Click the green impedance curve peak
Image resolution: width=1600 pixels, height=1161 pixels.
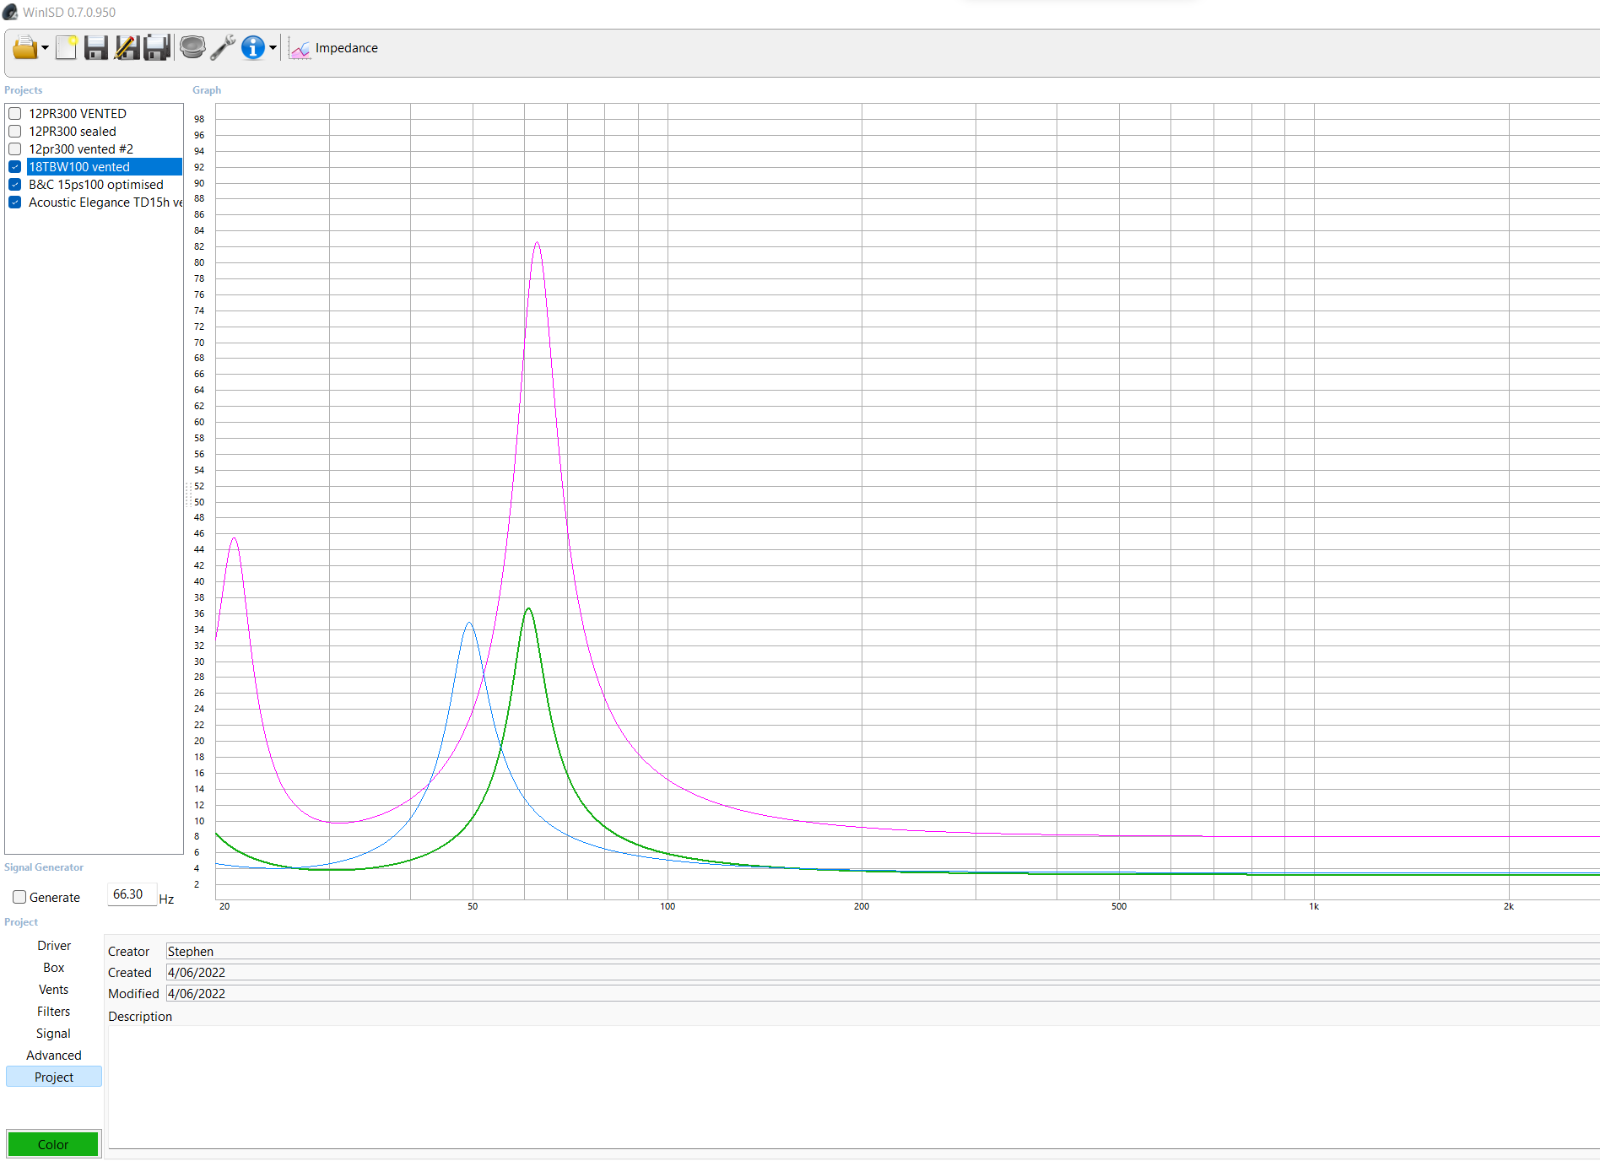(x=528, y=609)
